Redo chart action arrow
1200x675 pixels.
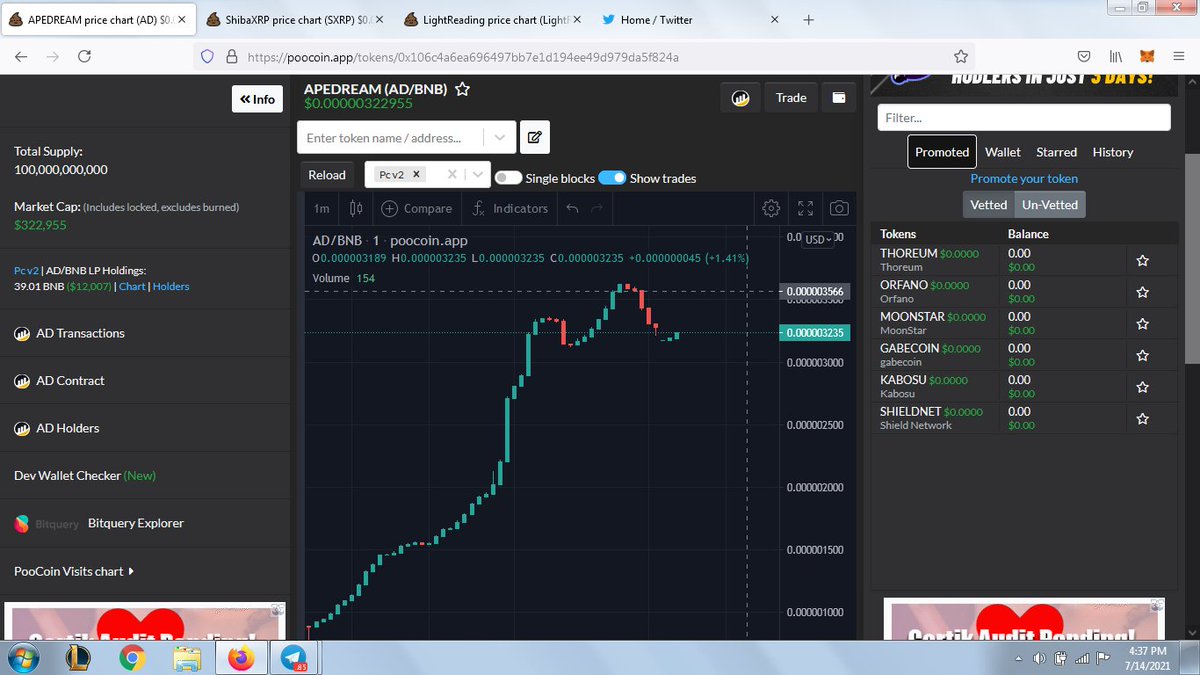pyautogui.click(x=597, y=208)
